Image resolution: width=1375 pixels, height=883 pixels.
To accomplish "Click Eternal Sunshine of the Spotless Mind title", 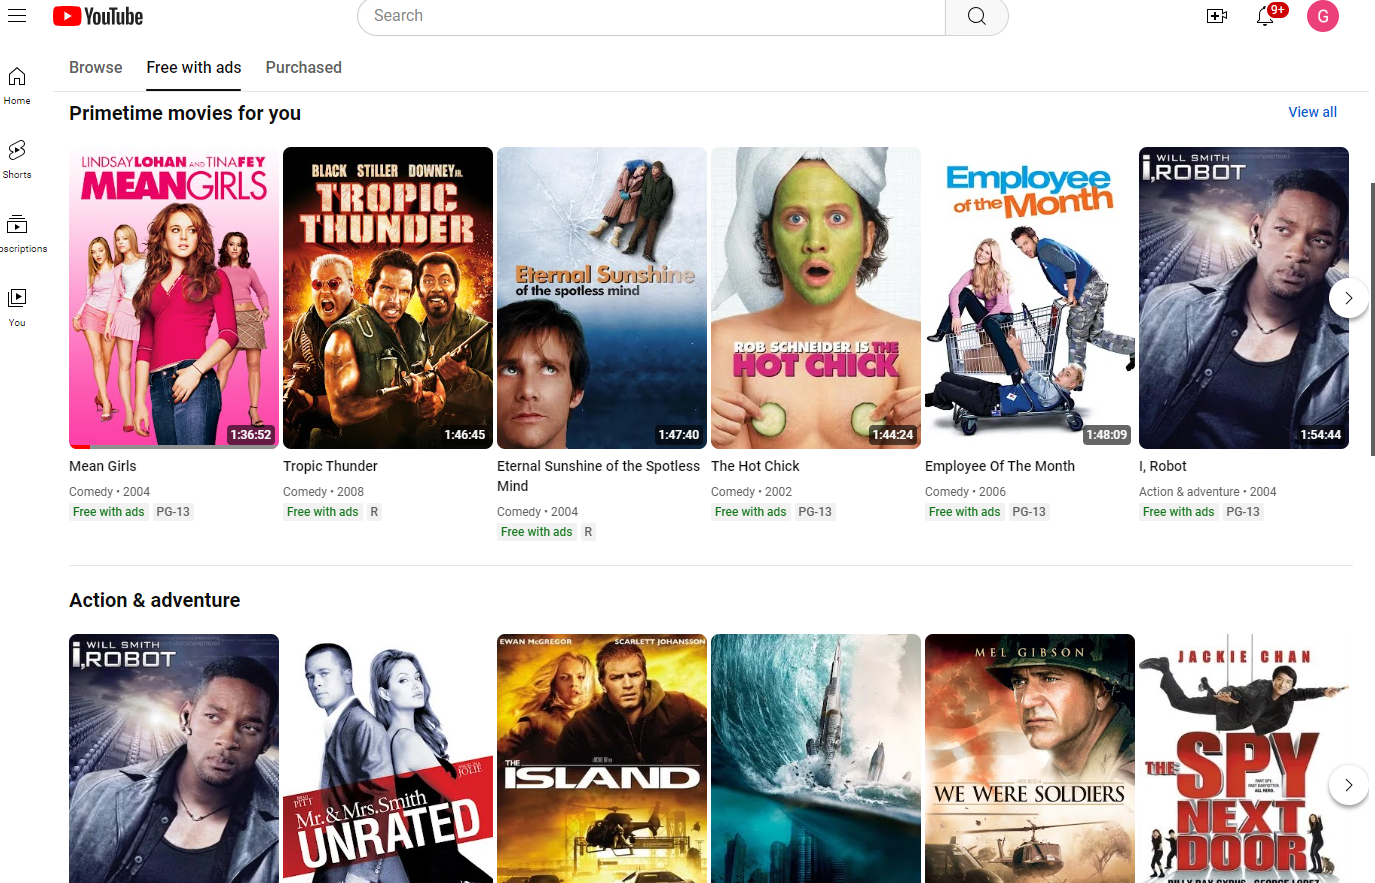I will point(598,476).
